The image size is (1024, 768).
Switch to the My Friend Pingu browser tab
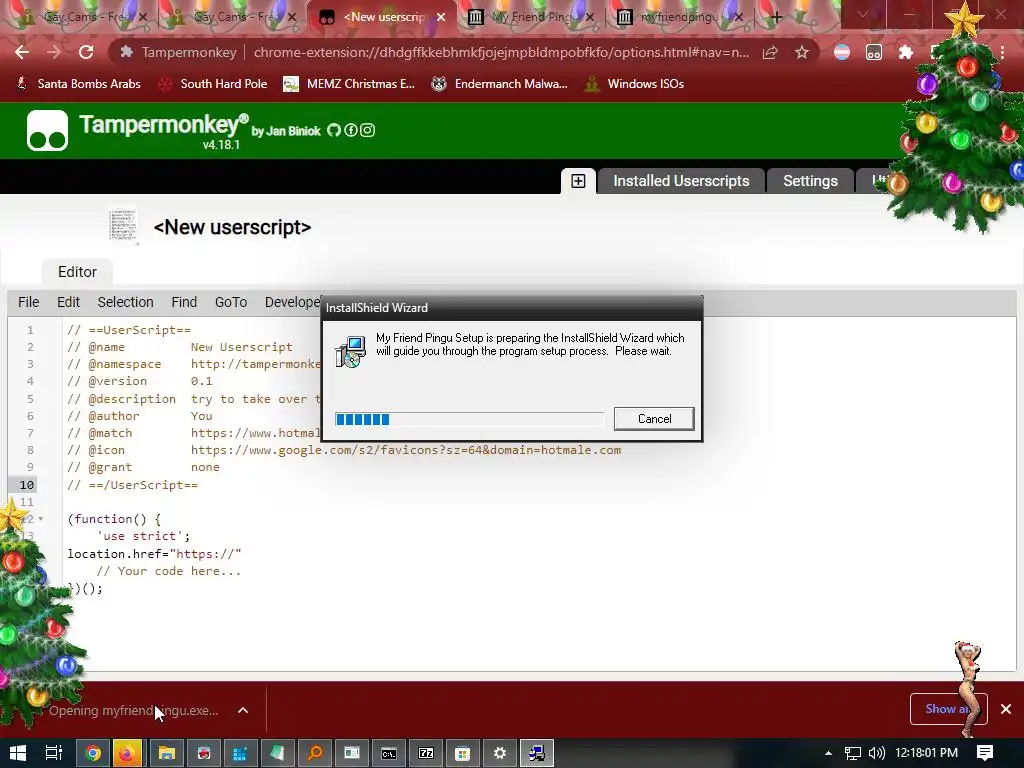pos(530,17)
